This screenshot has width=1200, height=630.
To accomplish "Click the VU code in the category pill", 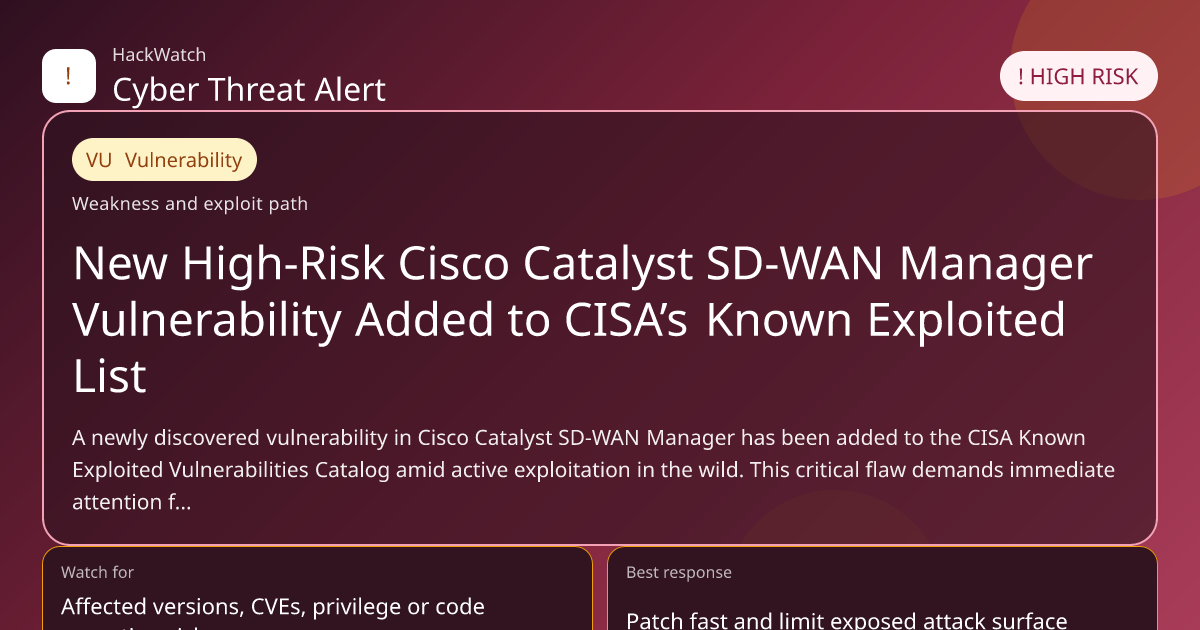I will [x=99, y=160].
